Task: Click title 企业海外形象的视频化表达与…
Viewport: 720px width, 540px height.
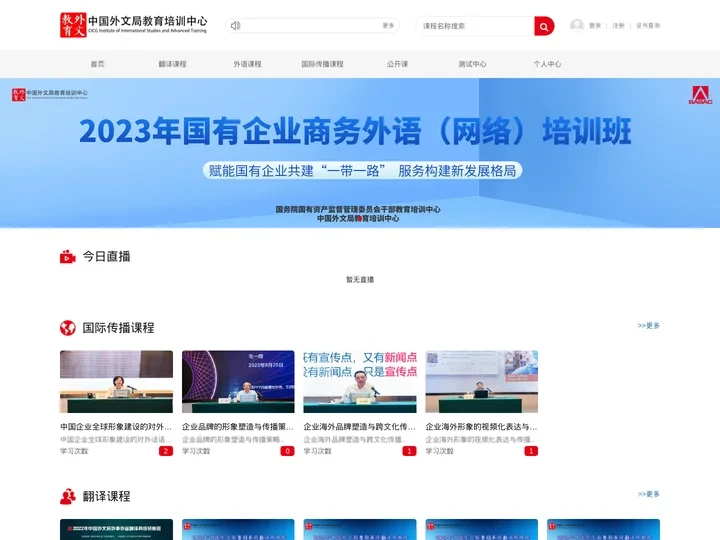Action: point(481,427)
